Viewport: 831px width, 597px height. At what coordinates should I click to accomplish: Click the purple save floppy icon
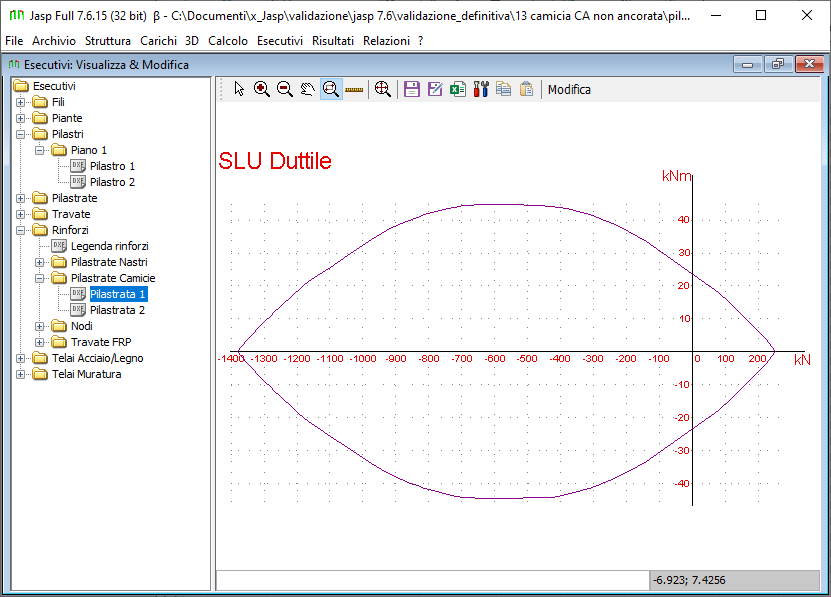[412, 89]
